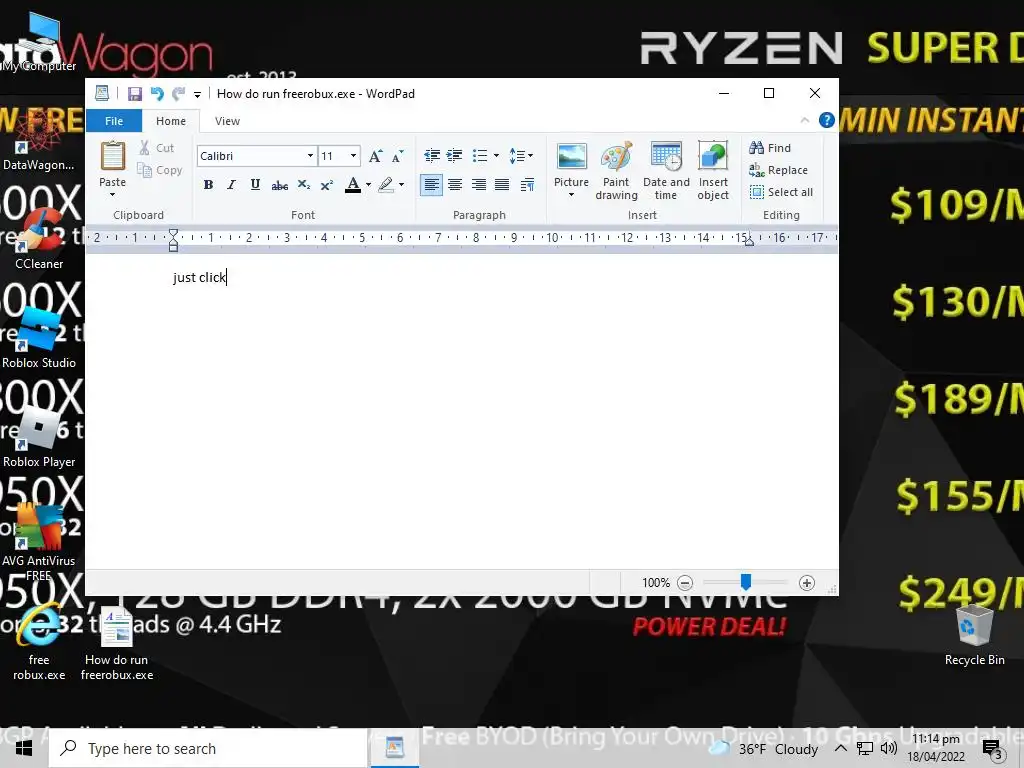The height and width of the screenshot is (768, 1024).
Task: Select the free robux.exe desktop icon
Action: [x=39, y=643]
